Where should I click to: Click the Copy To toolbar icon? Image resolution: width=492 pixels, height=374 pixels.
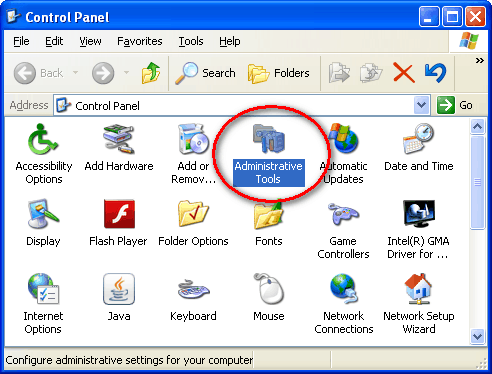click(x=371, y=73)
